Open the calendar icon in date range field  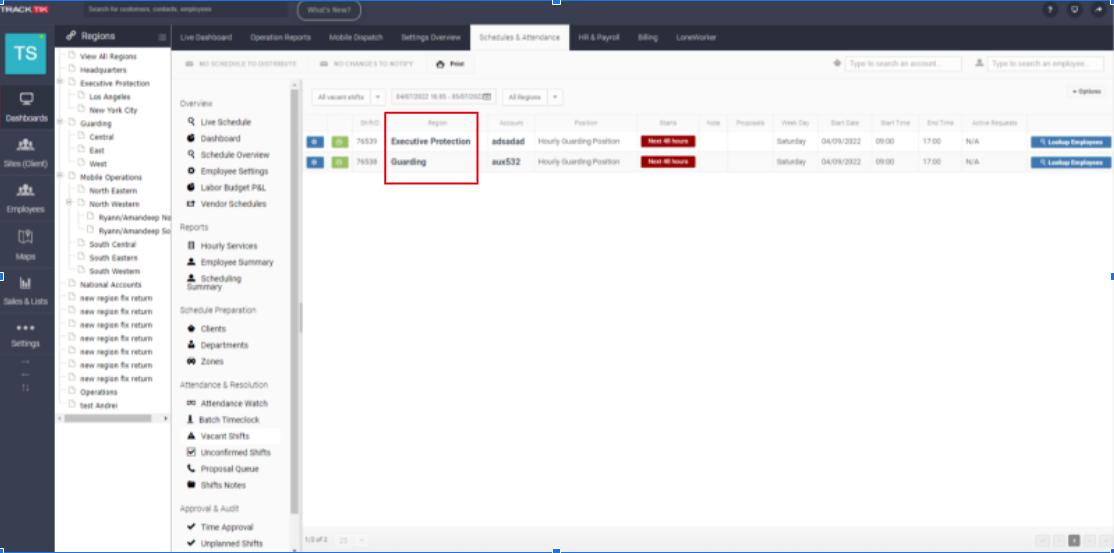[487, 97]
